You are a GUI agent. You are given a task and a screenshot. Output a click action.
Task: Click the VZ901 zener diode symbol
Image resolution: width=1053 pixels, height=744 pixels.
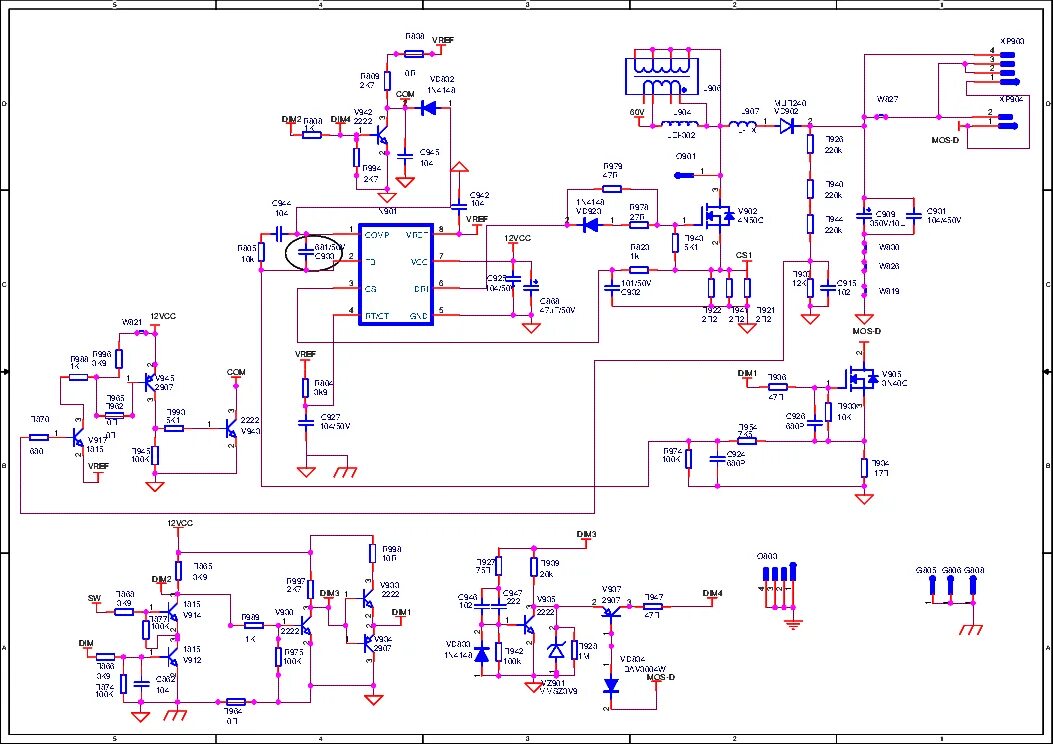point(556,651)
